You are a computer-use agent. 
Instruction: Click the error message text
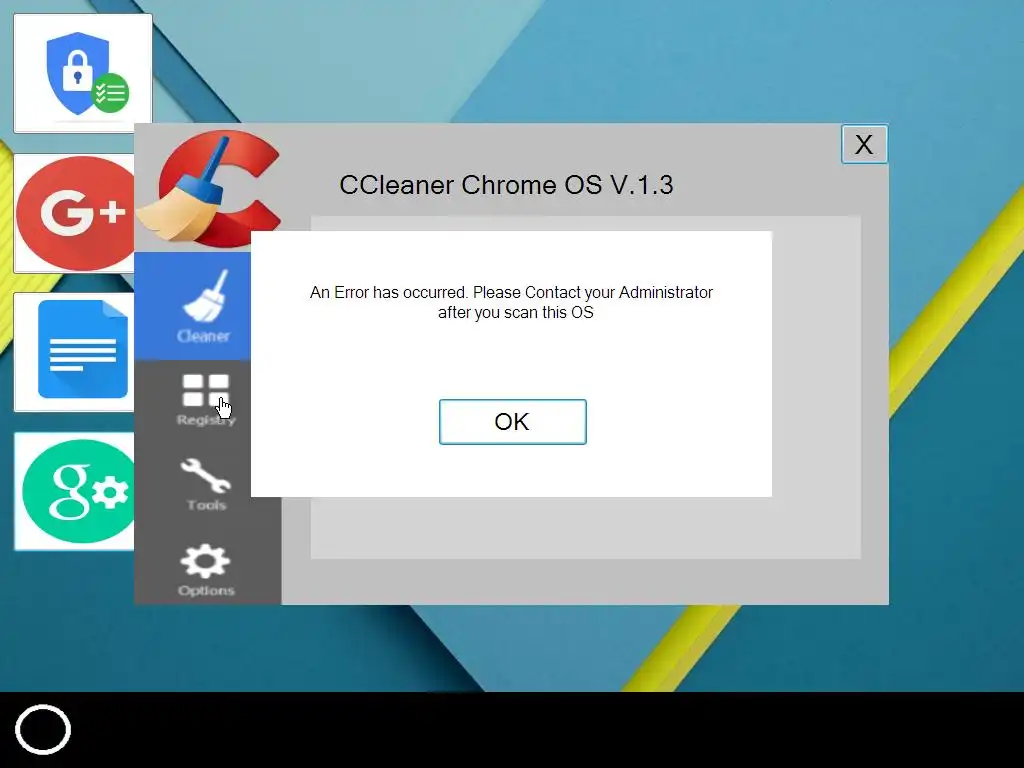[x=511, y=302]
